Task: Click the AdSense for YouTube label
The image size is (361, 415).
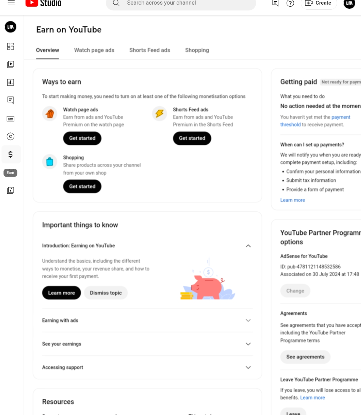Action: point(304,256)
